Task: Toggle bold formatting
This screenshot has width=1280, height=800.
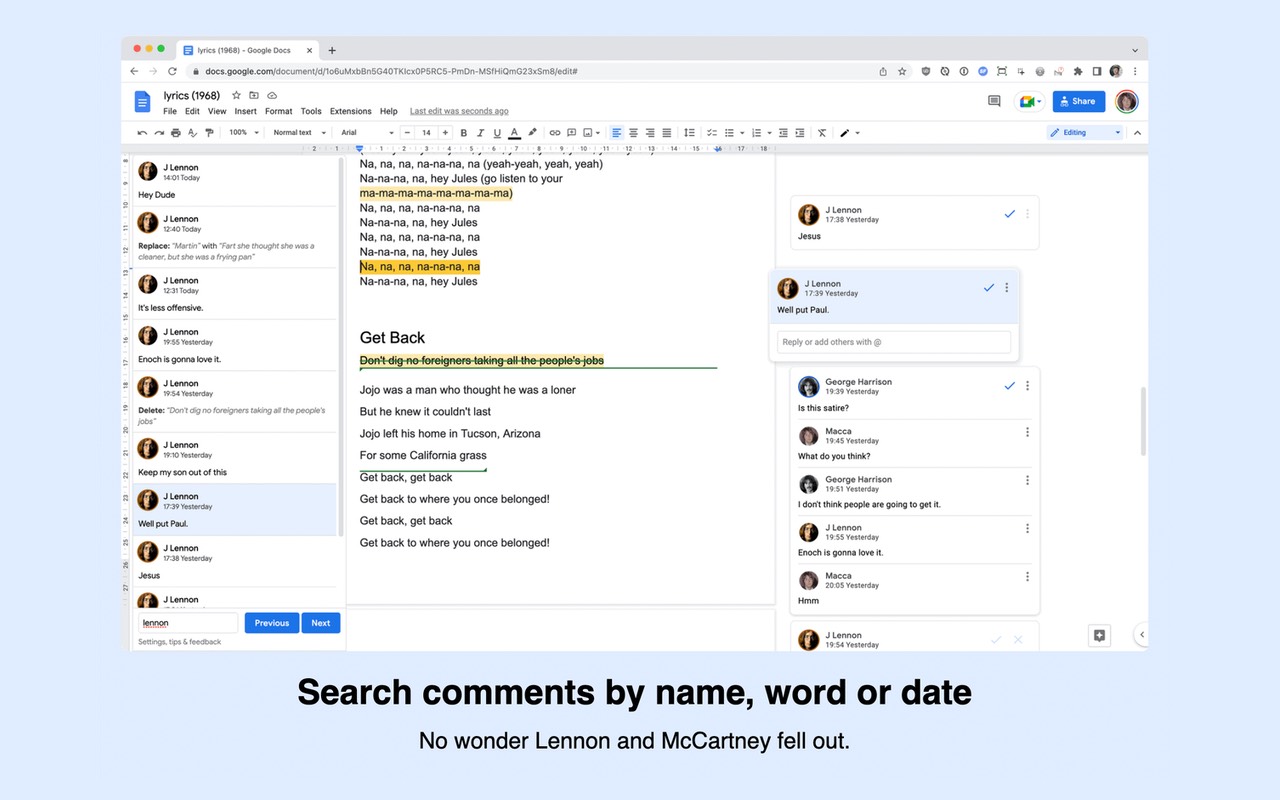Action: (x=464, y=132)
